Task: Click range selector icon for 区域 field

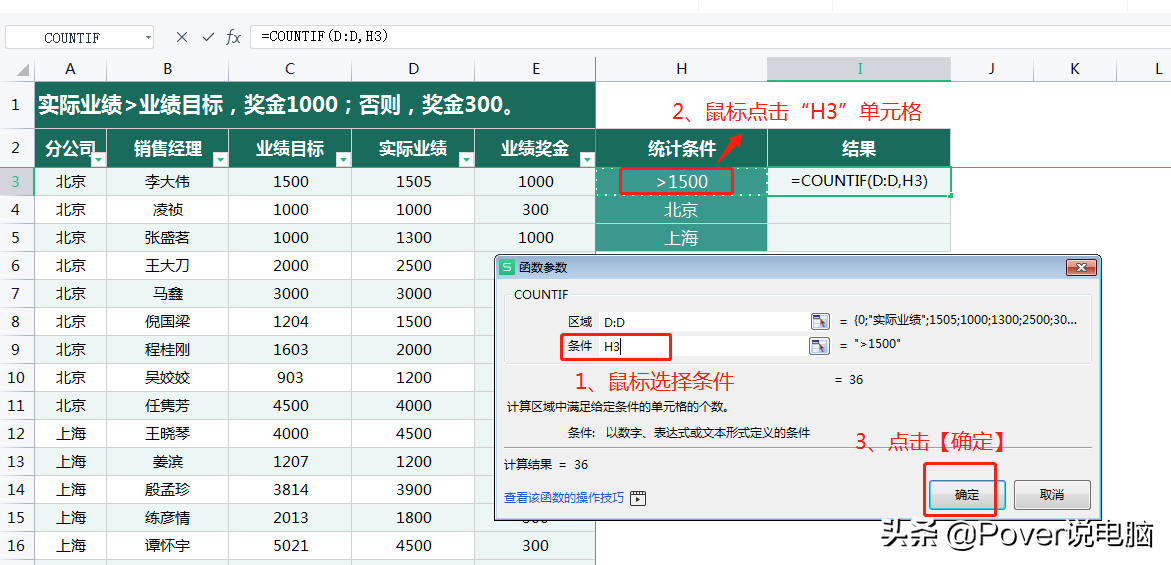Action: point(819,321)
